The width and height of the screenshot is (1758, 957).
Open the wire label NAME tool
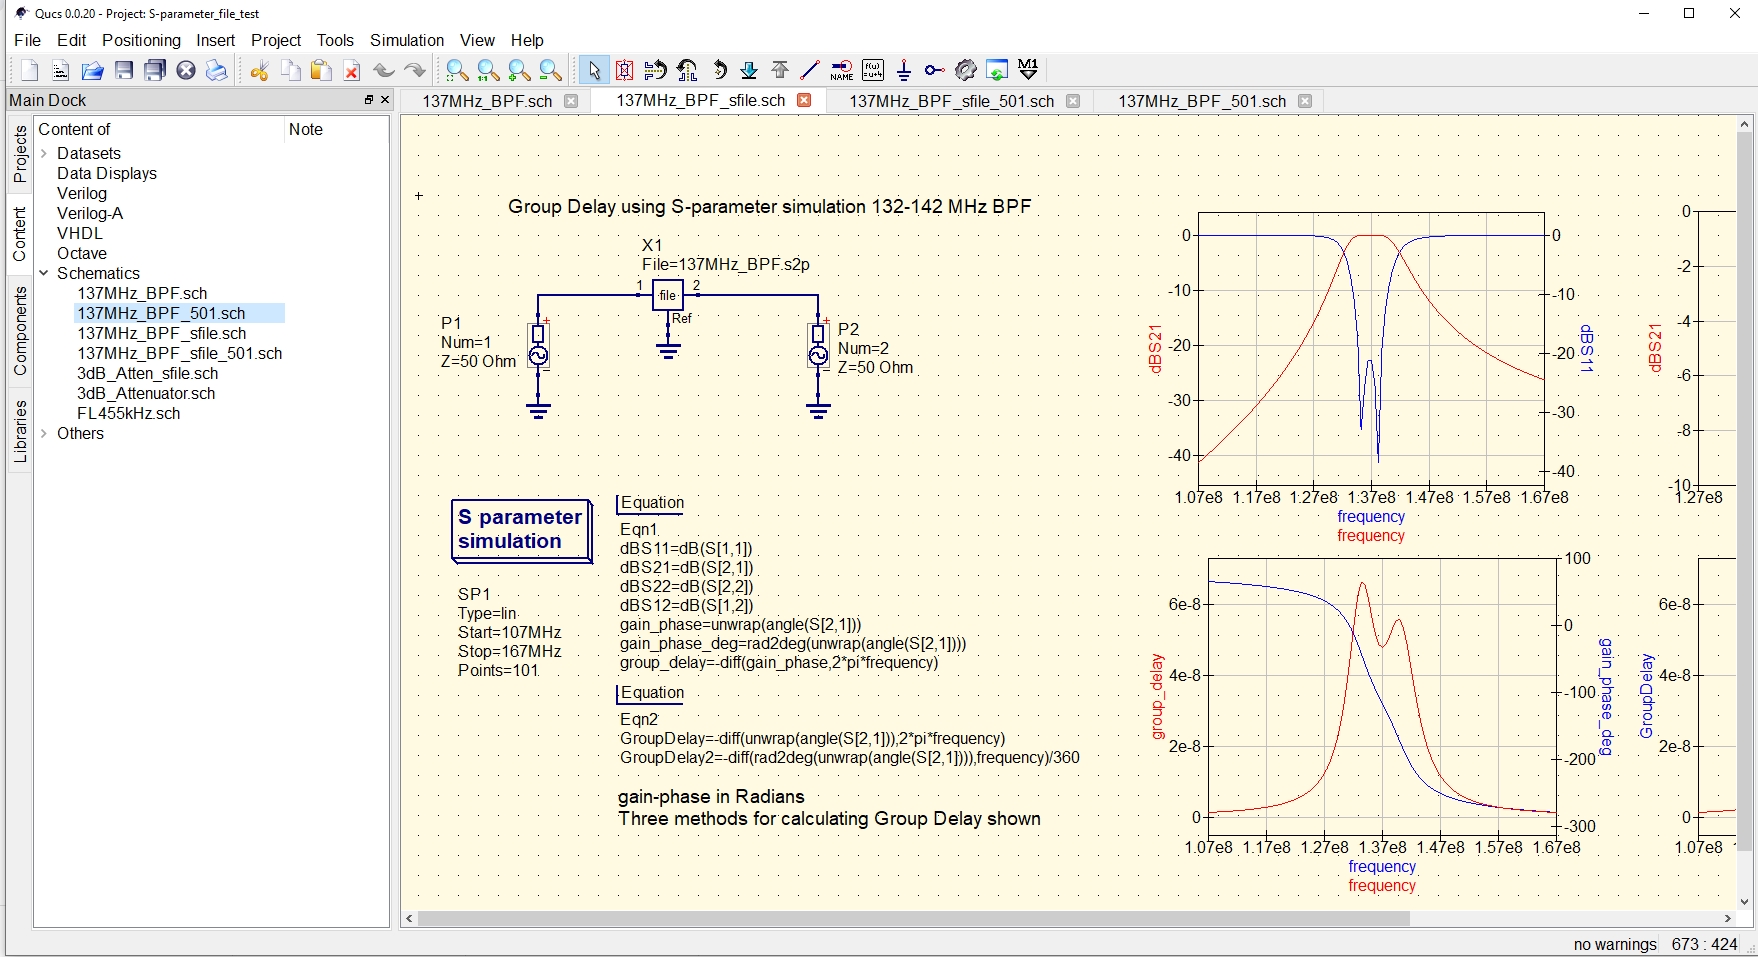coord(842,70)
